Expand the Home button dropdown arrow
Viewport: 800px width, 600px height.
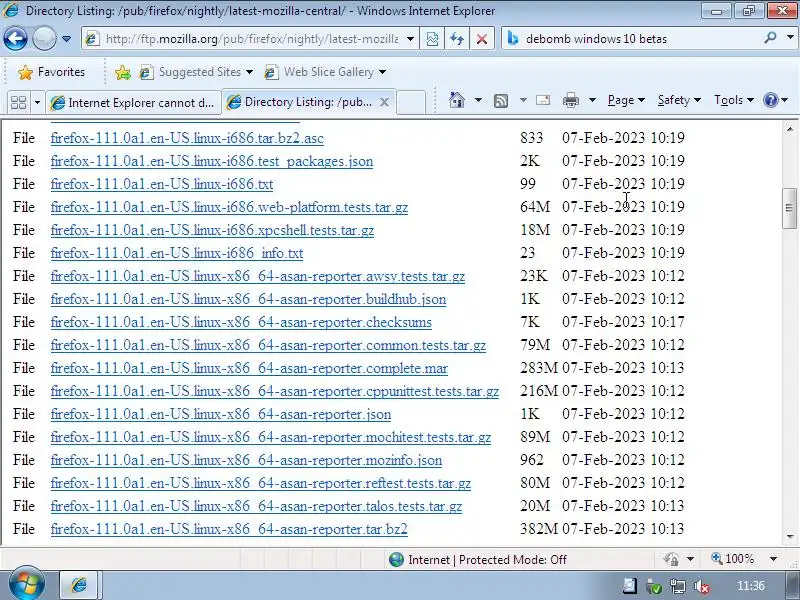pos(478,100)
